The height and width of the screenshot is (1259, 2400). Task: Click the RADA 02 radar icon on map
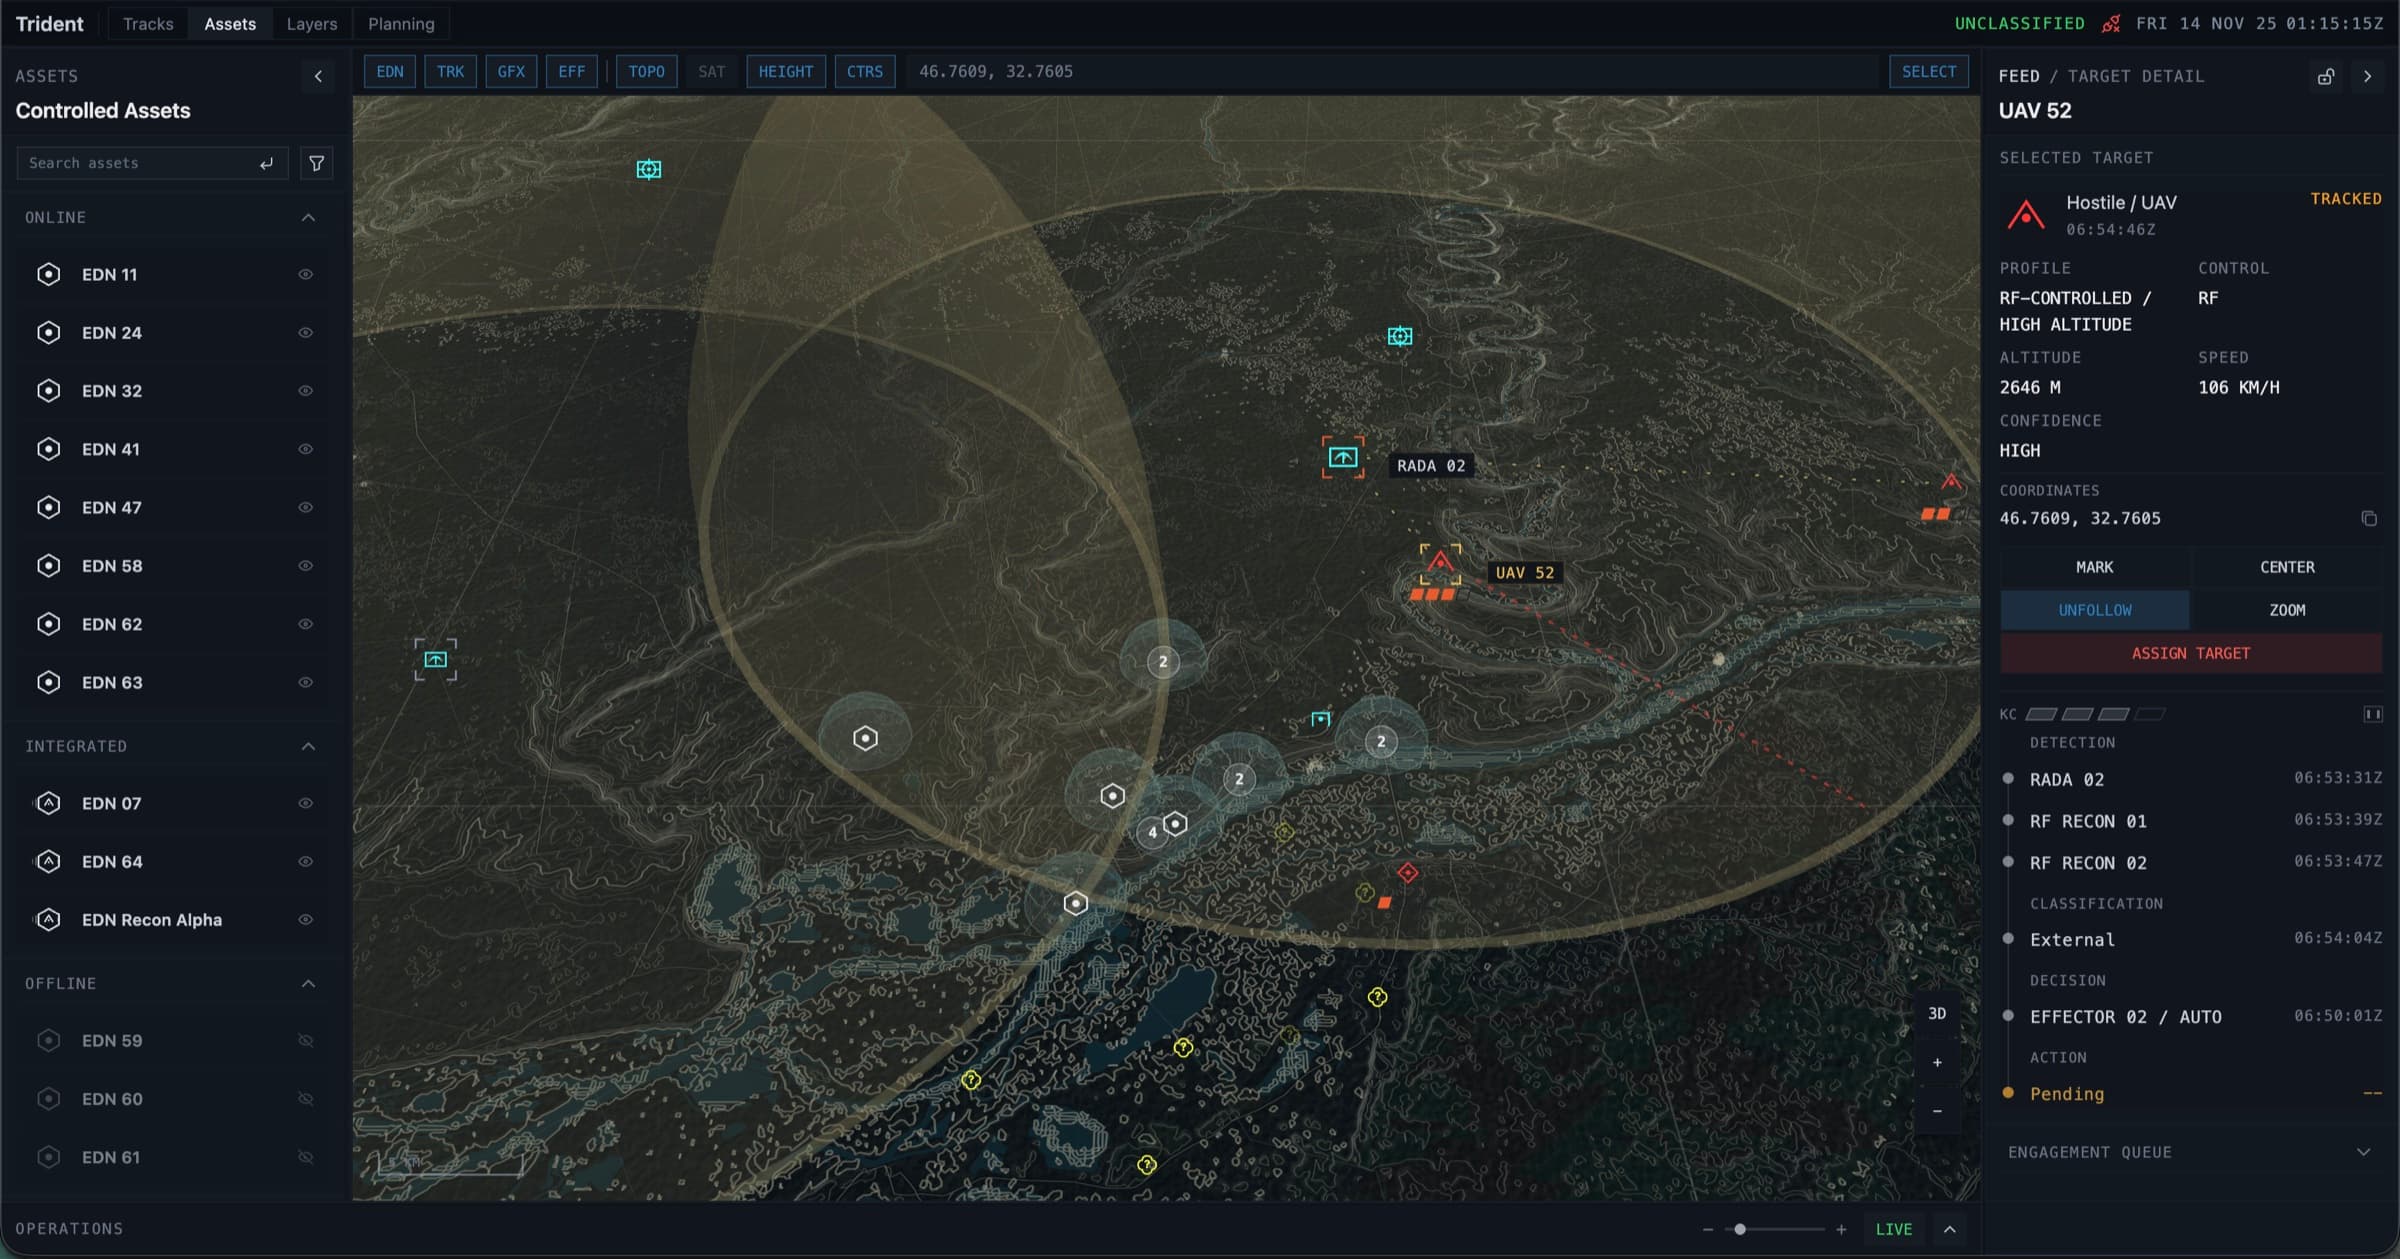point(1342,457)
